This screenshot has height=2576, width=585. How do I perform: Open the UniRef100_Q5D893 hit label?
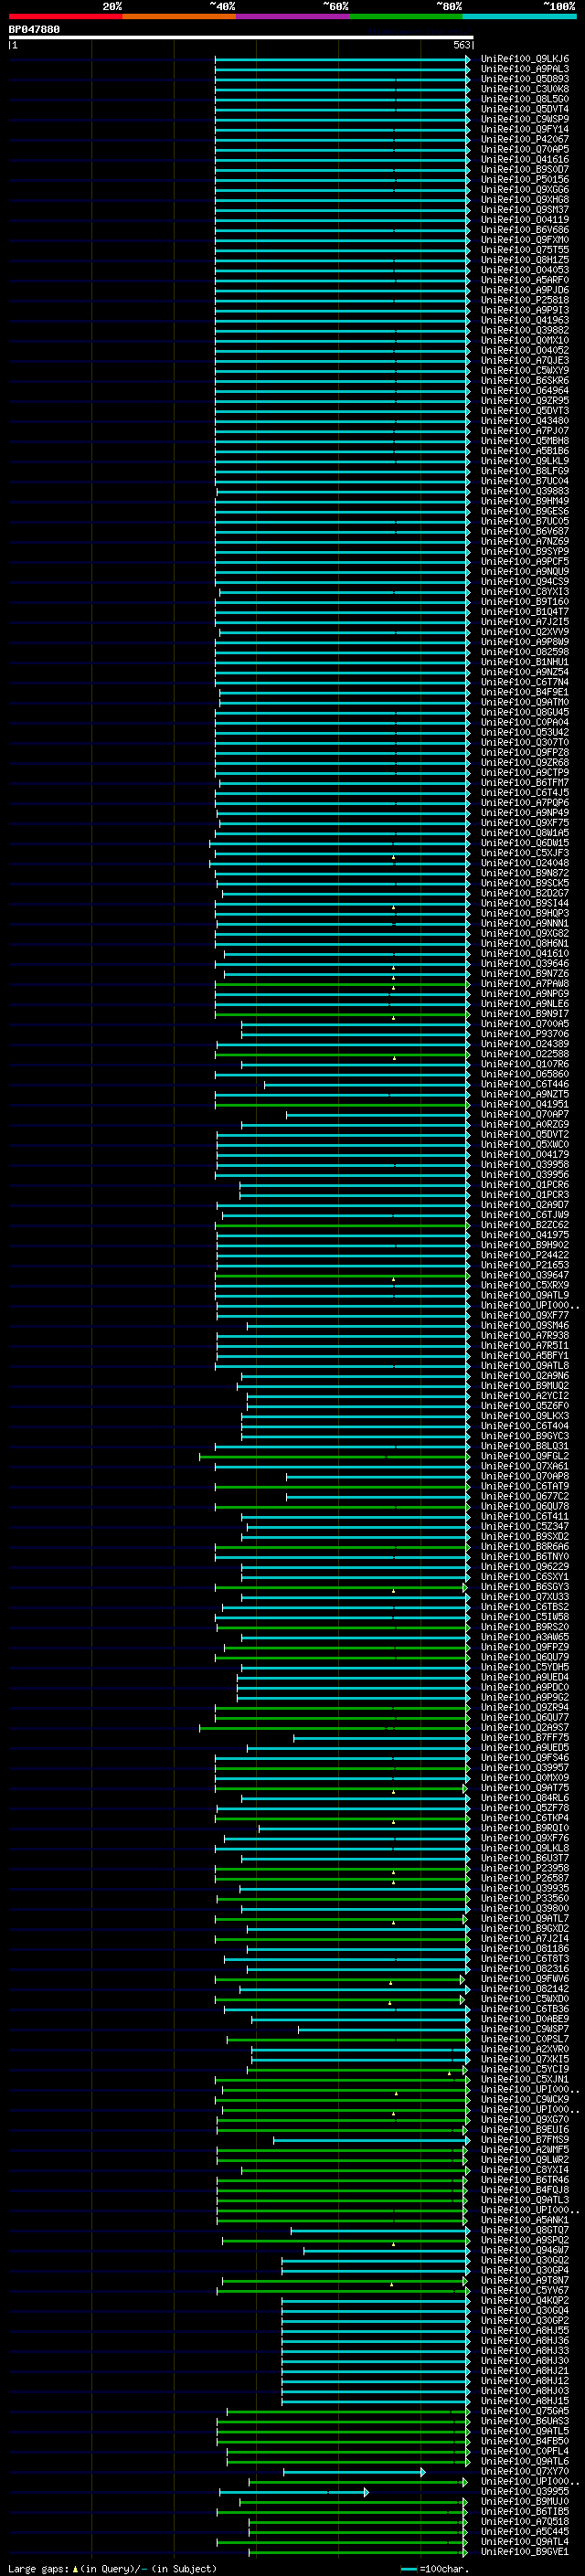(x=525, y=79)
